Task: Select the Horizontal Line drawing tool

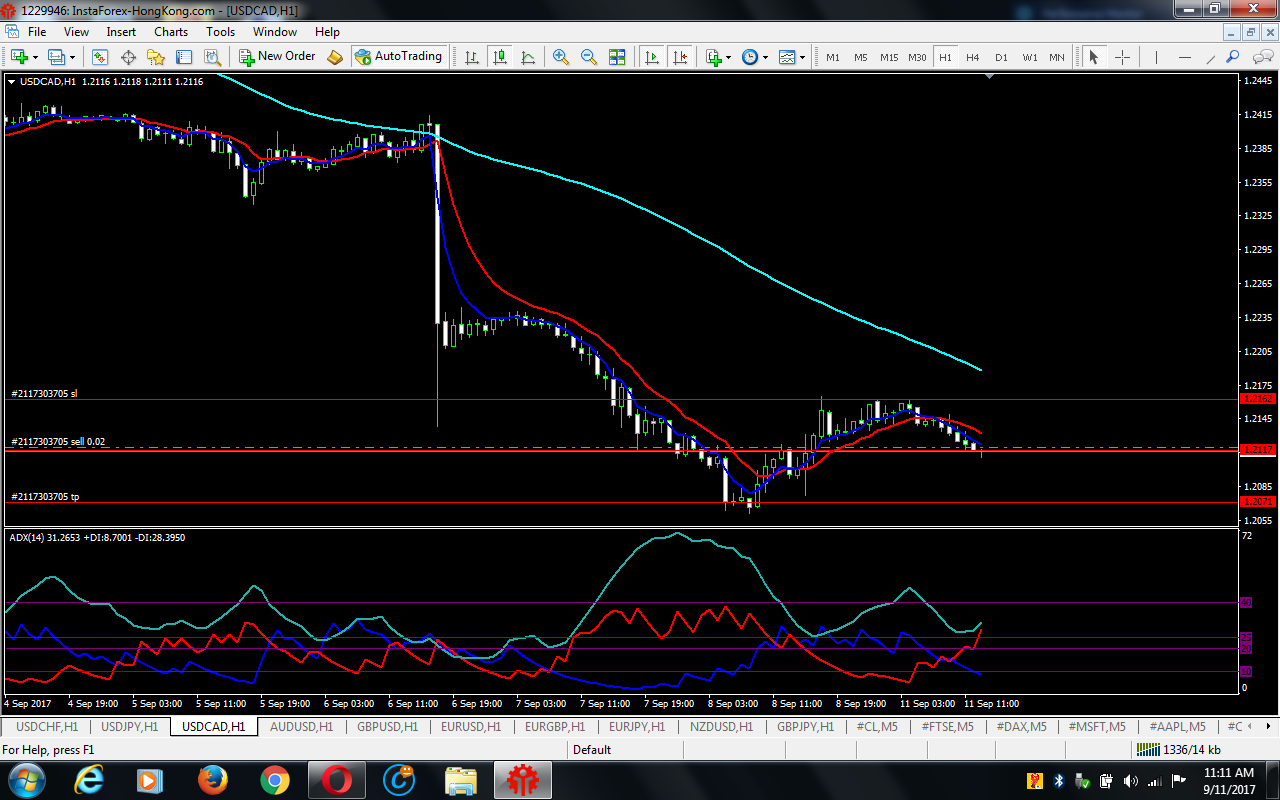Action: coord(1185,57)
